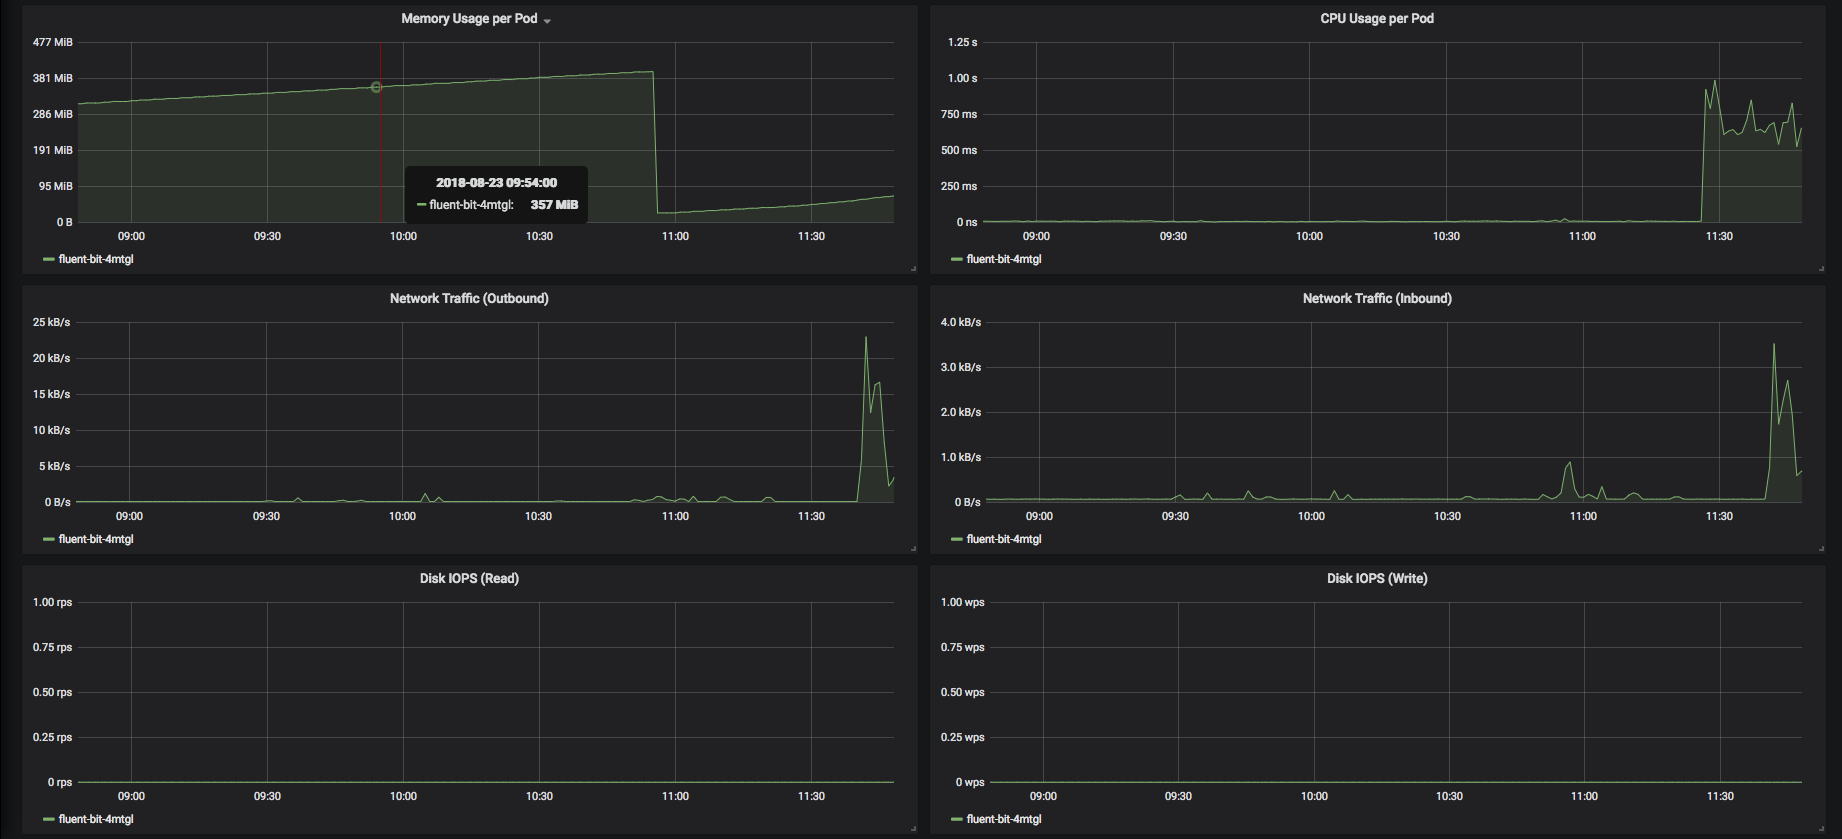Click green legend color line in Outbound Traffic panel

(49, 540)
